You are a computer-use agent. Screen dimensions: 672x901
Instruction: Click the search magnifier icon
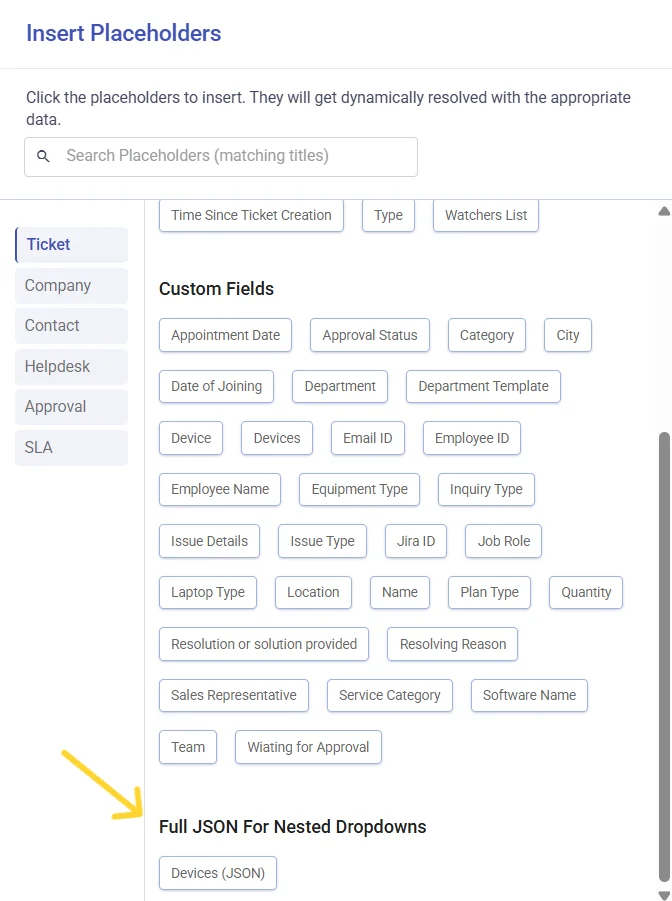click(x=43, y=156)
